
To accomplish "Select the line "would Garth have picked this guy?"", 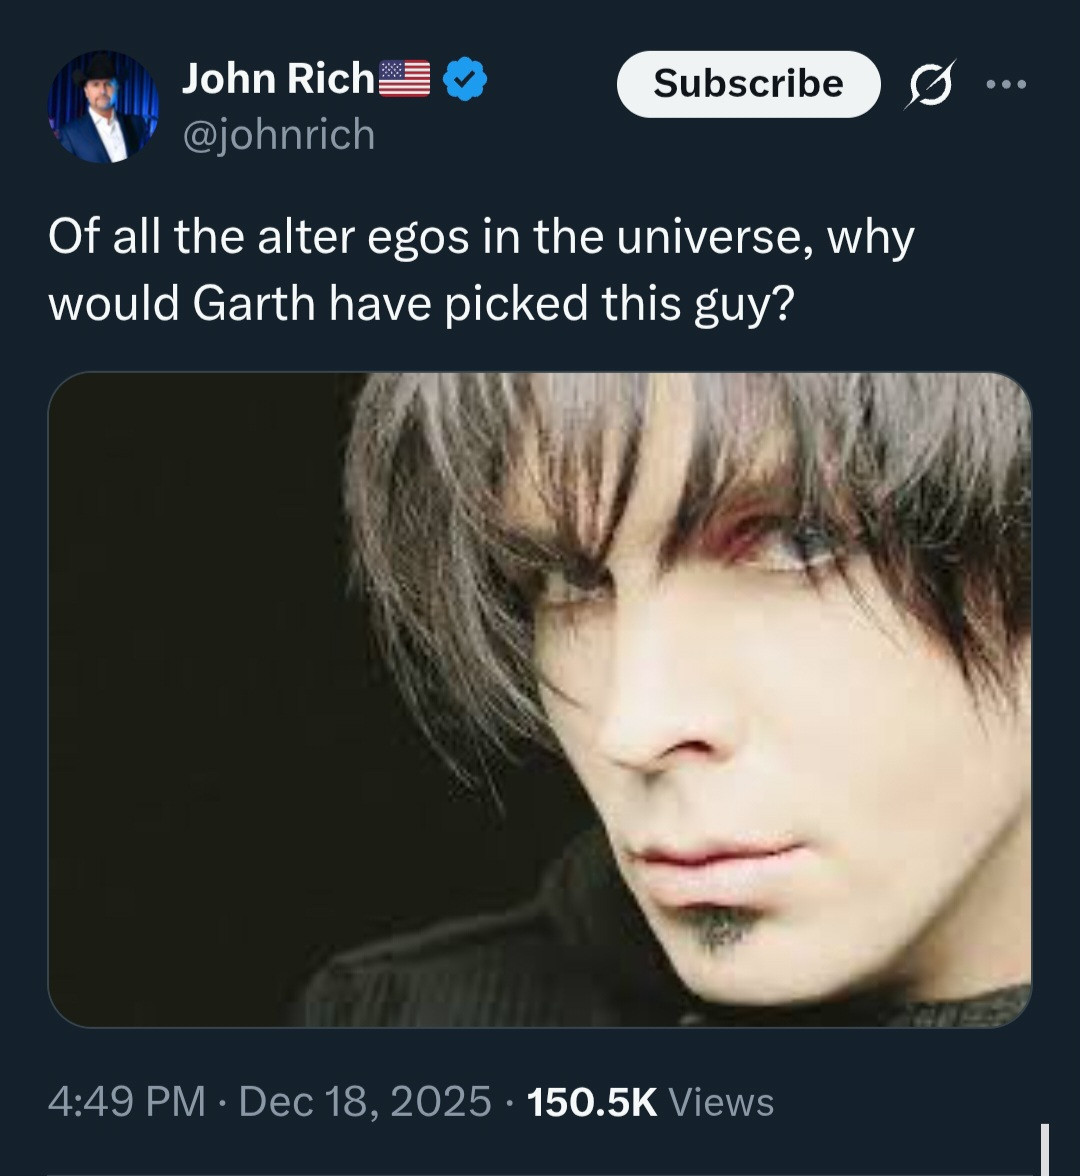I will click(x=420, y=302).
